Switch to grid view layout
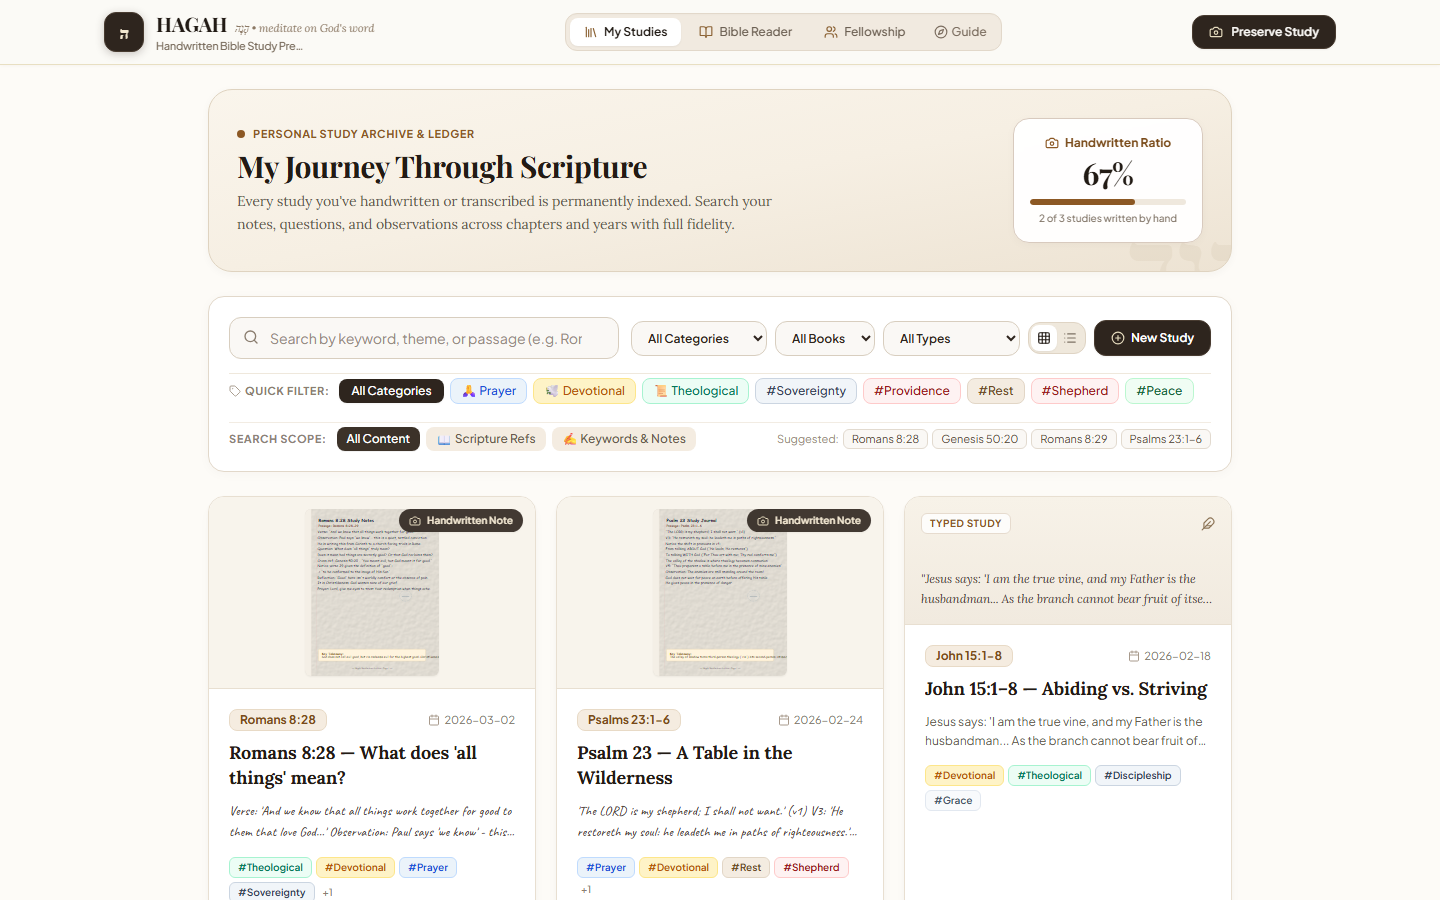 click(1044, 338)
